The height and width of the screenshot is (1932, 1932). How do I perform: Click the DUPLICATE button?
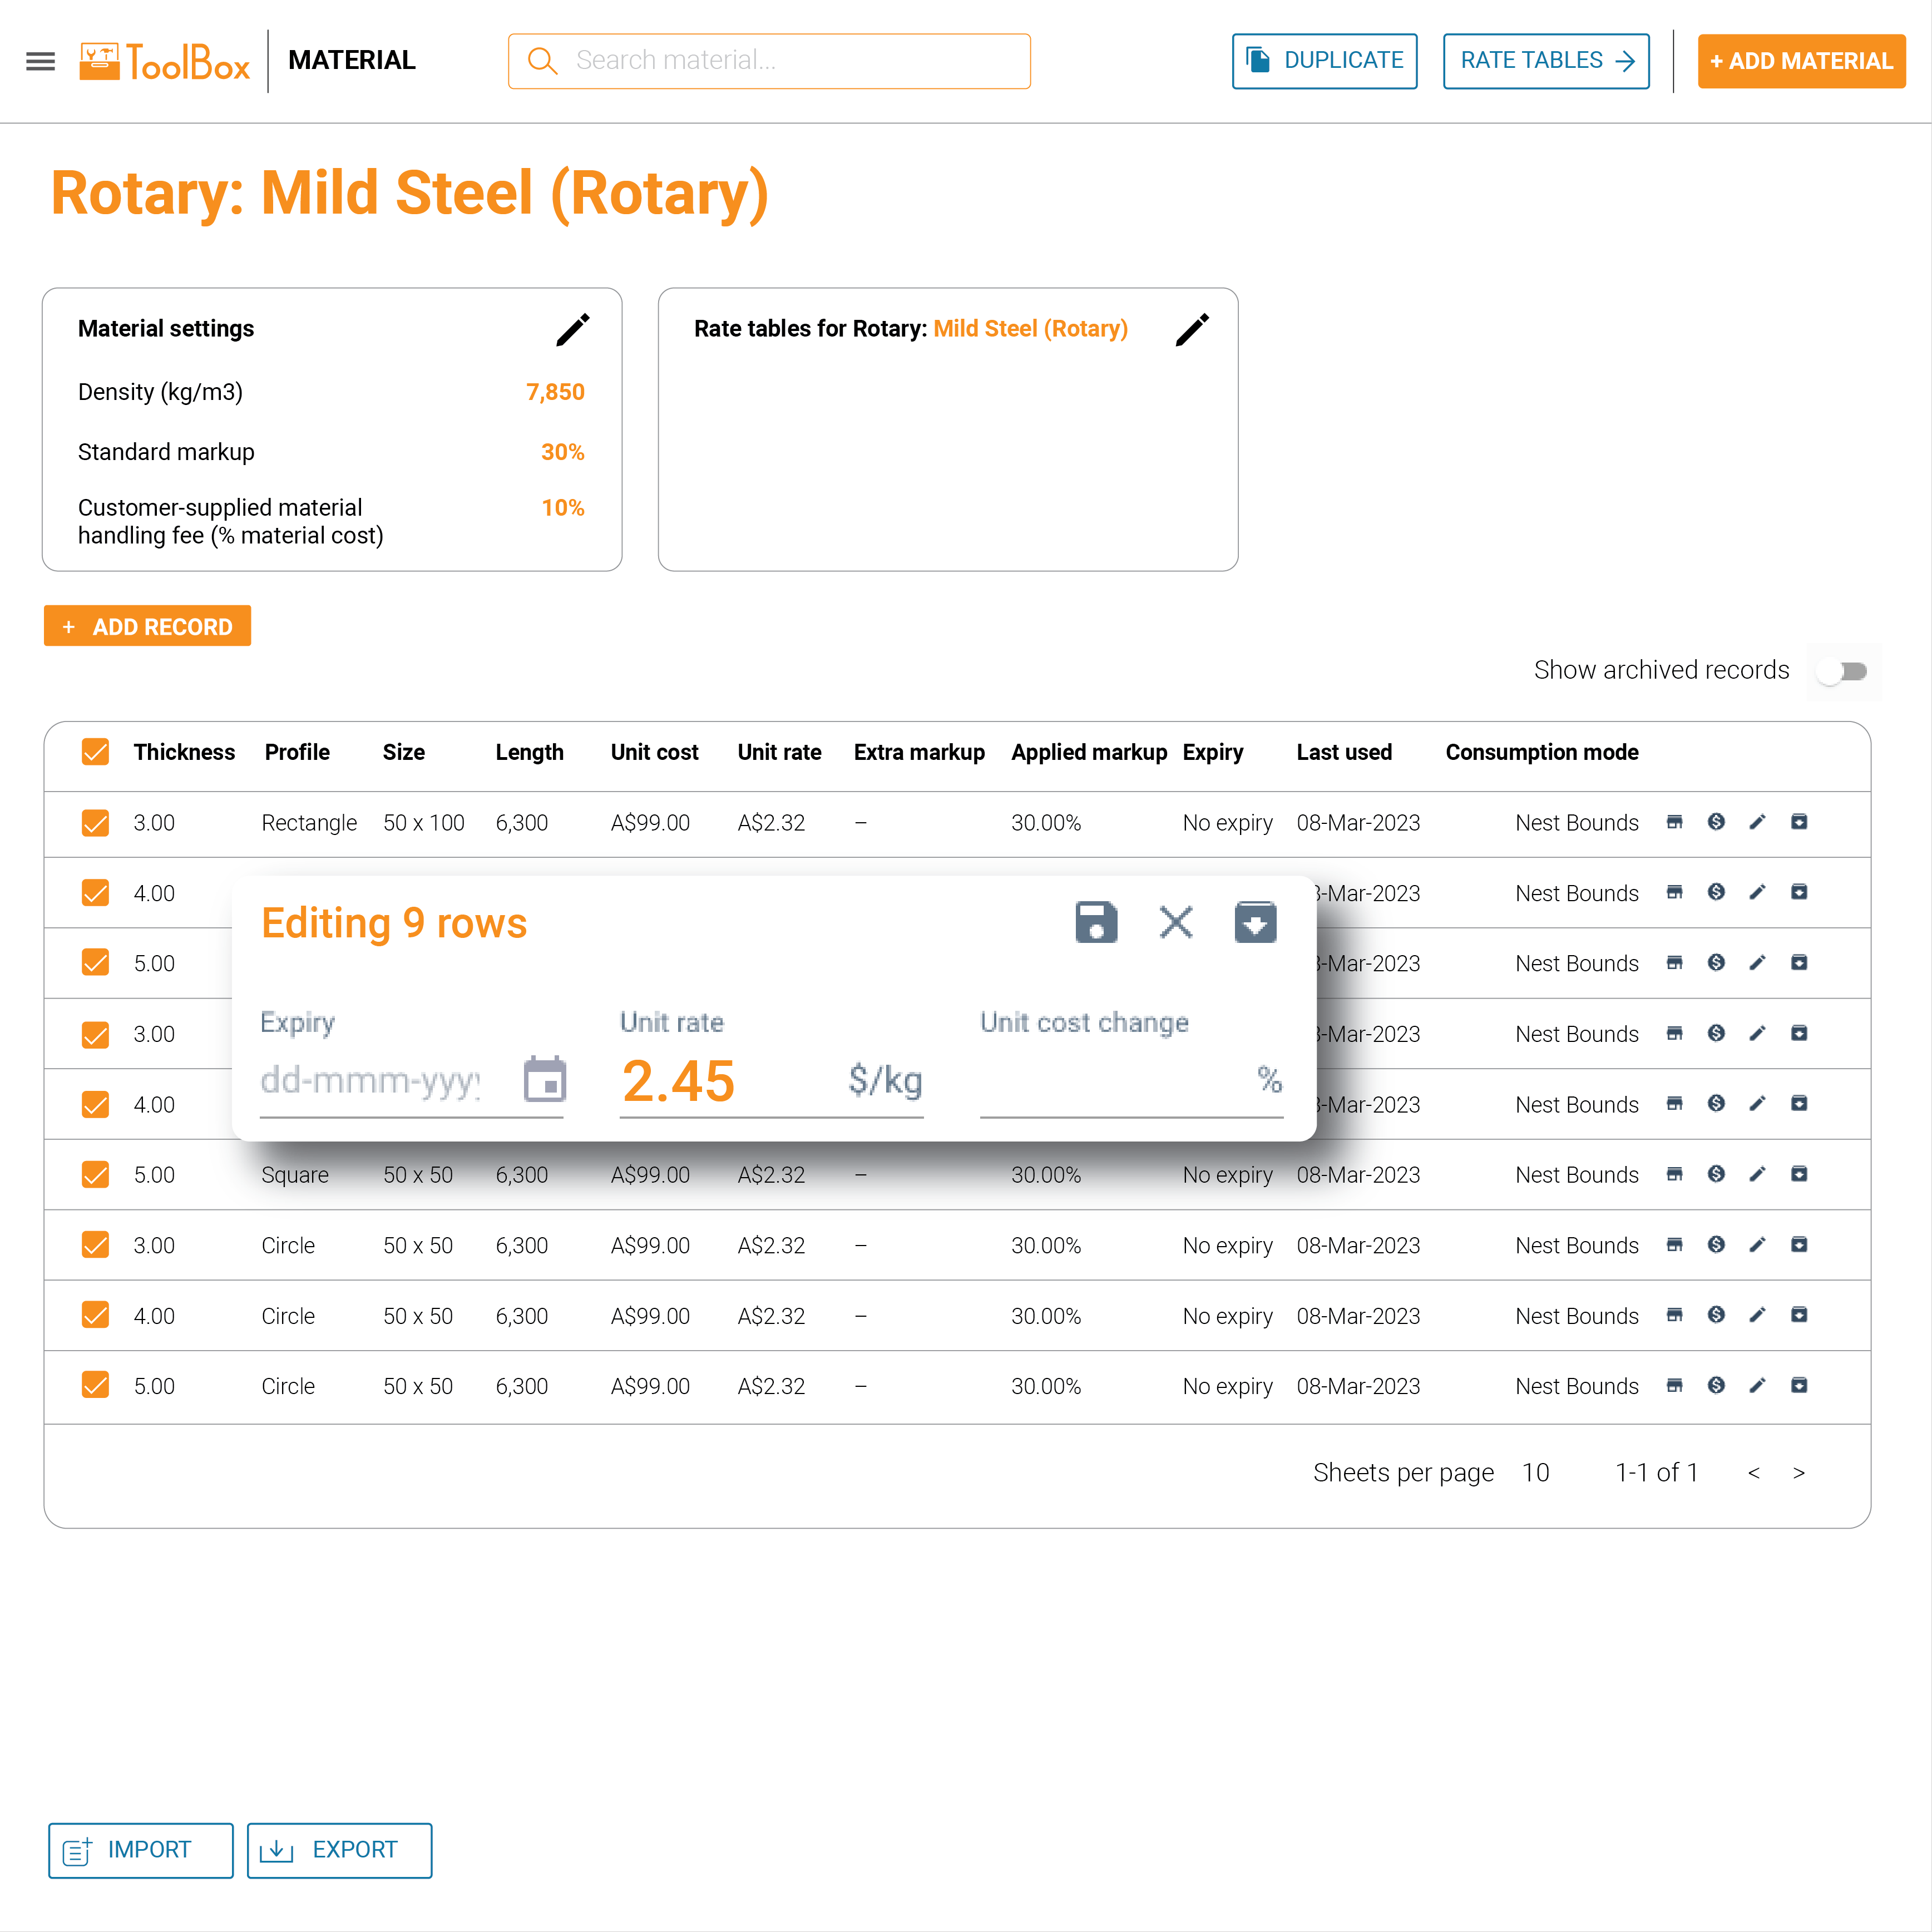pyautogui.click(x=1324, y=61)
